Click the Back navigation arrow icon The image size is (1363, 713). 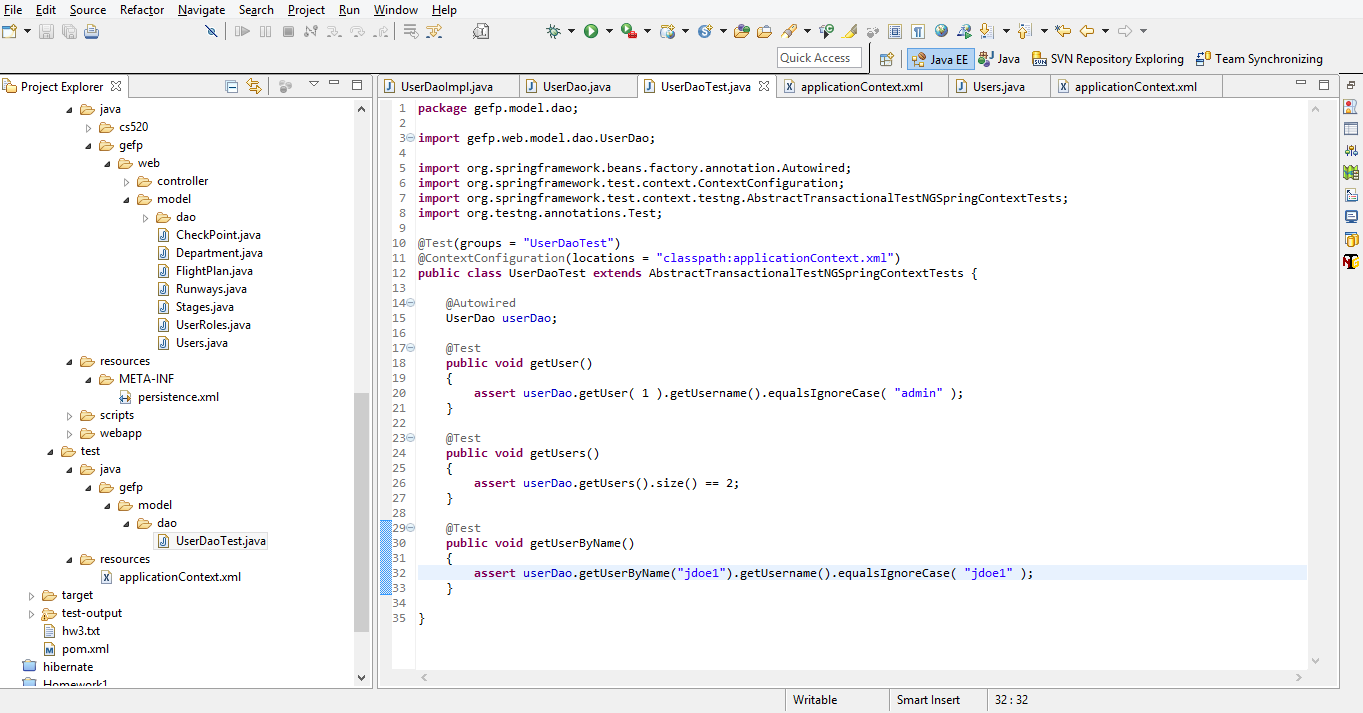(x=1087, y=32)
